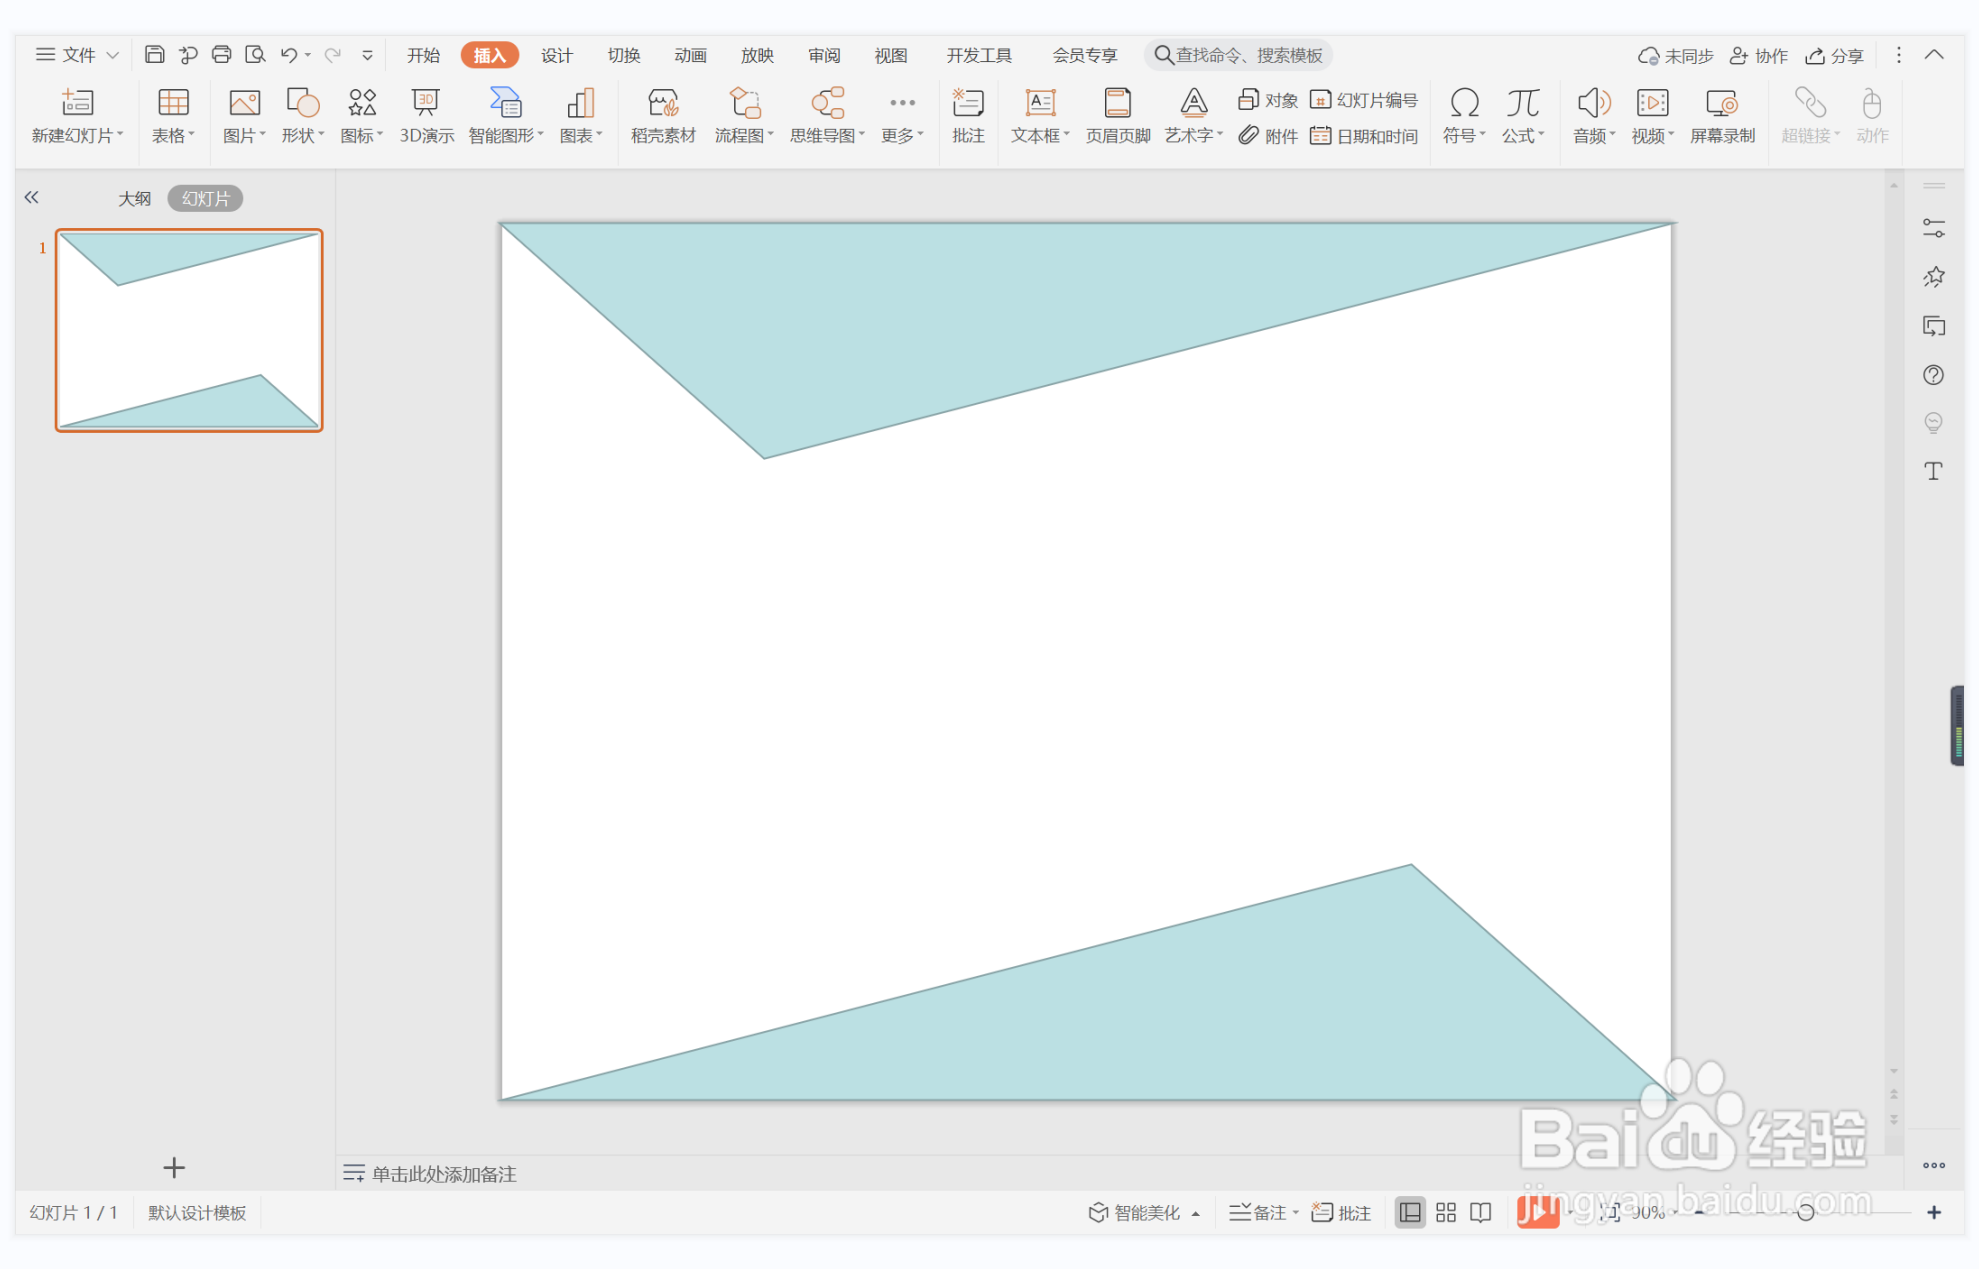
Task: Insert an object (对象)
Action: tap(1267, 100)
